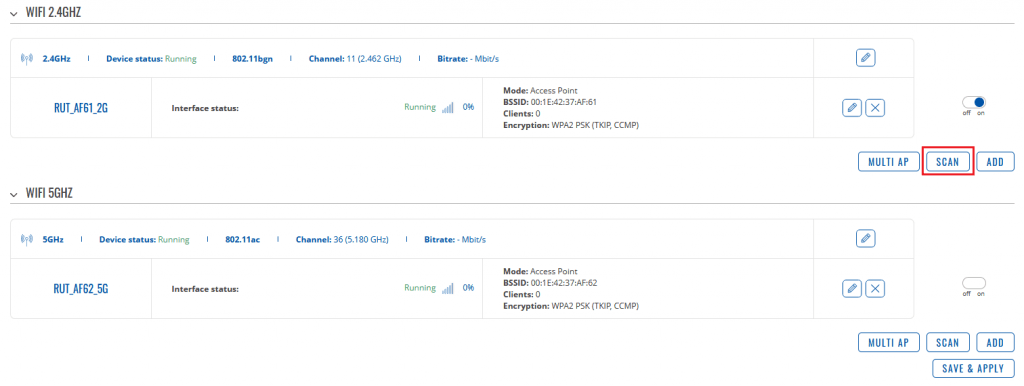This screenshot has height=386, width=1024.
Task: Click the 2.4GHz wireless signal icon
Action: click(27, 59)
